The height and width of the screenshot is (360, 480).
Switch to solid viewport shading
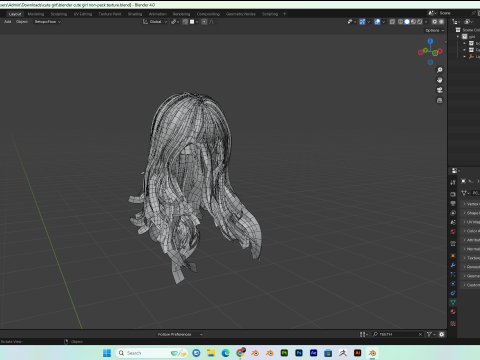(407, 22)
